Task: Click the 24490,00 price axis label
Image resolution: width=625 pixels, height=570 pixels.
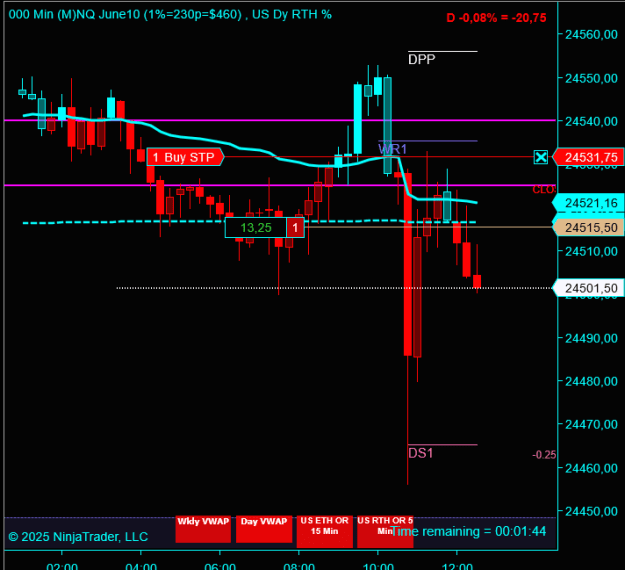Action: click(x=592, y=338)
